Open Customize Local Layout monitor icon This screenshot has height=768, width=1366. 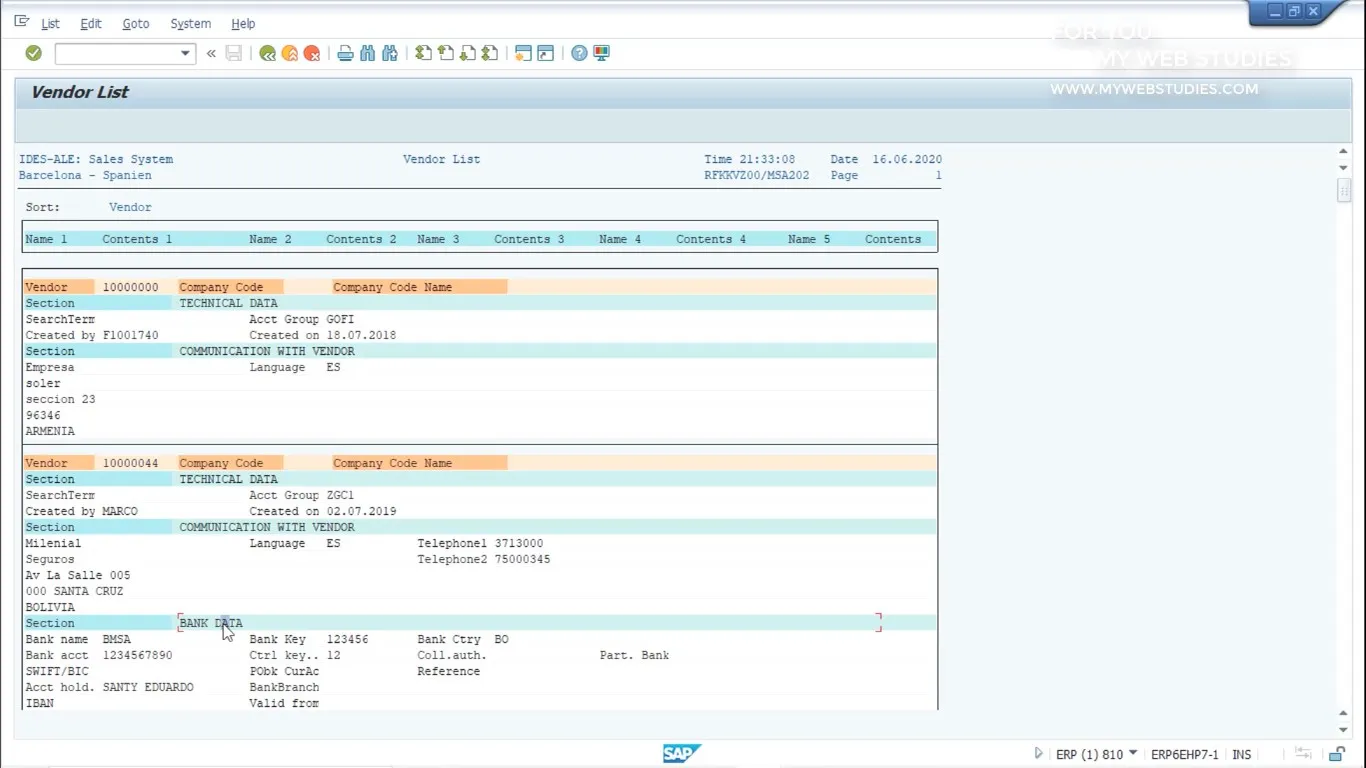(601, 53)
